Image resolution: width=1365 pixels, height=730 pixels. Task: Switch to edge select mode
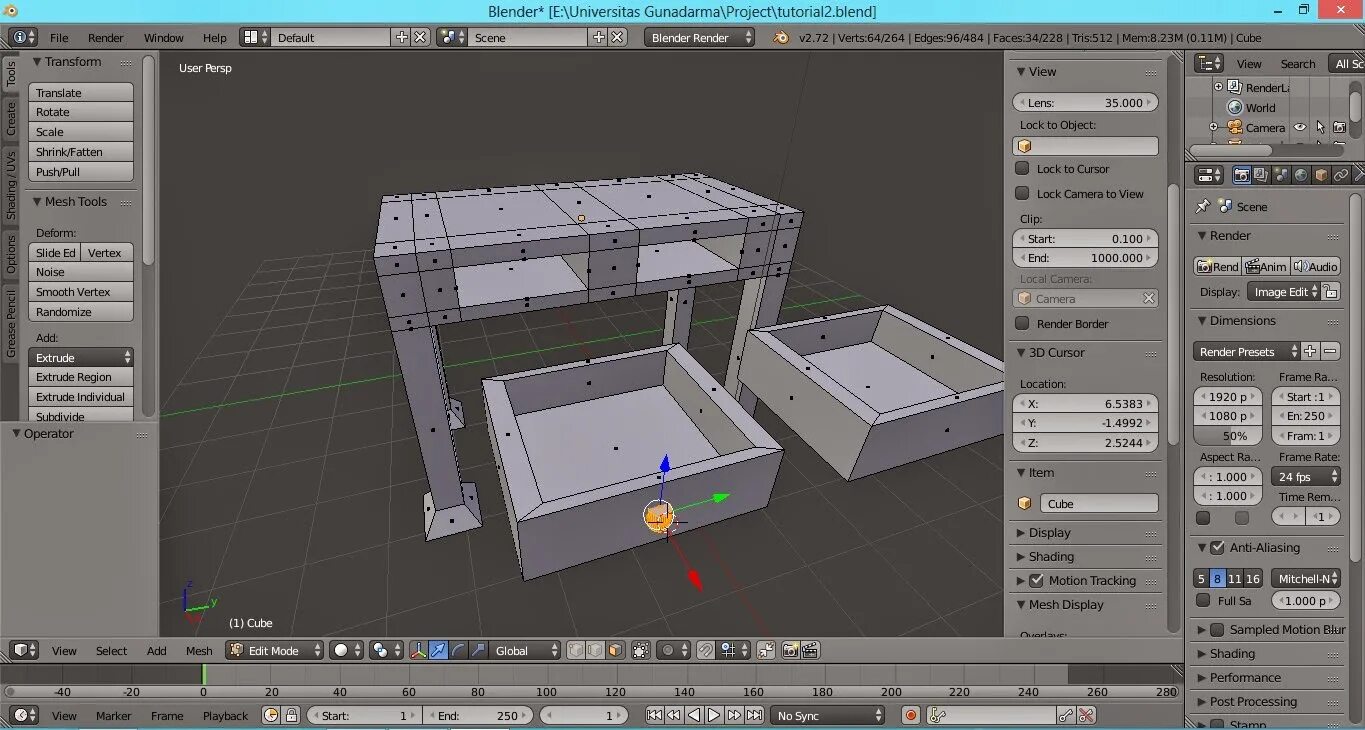[x=596, y=650]
